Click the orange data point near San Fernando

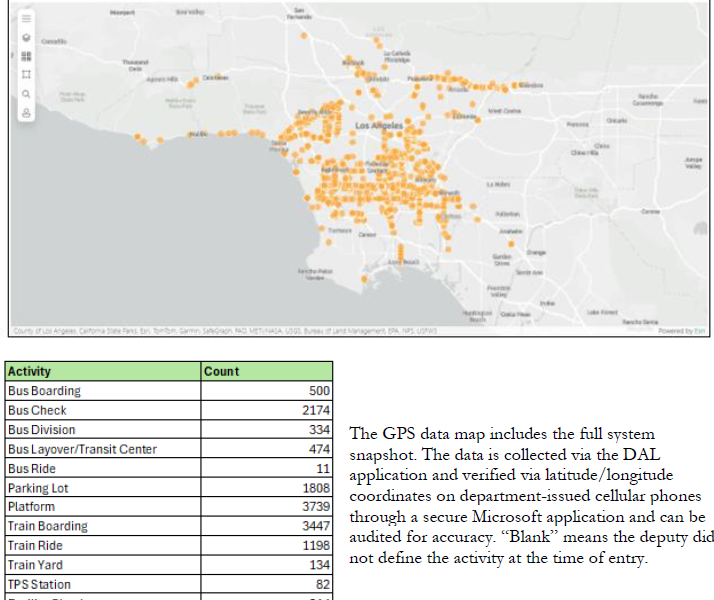coord(303,35)
